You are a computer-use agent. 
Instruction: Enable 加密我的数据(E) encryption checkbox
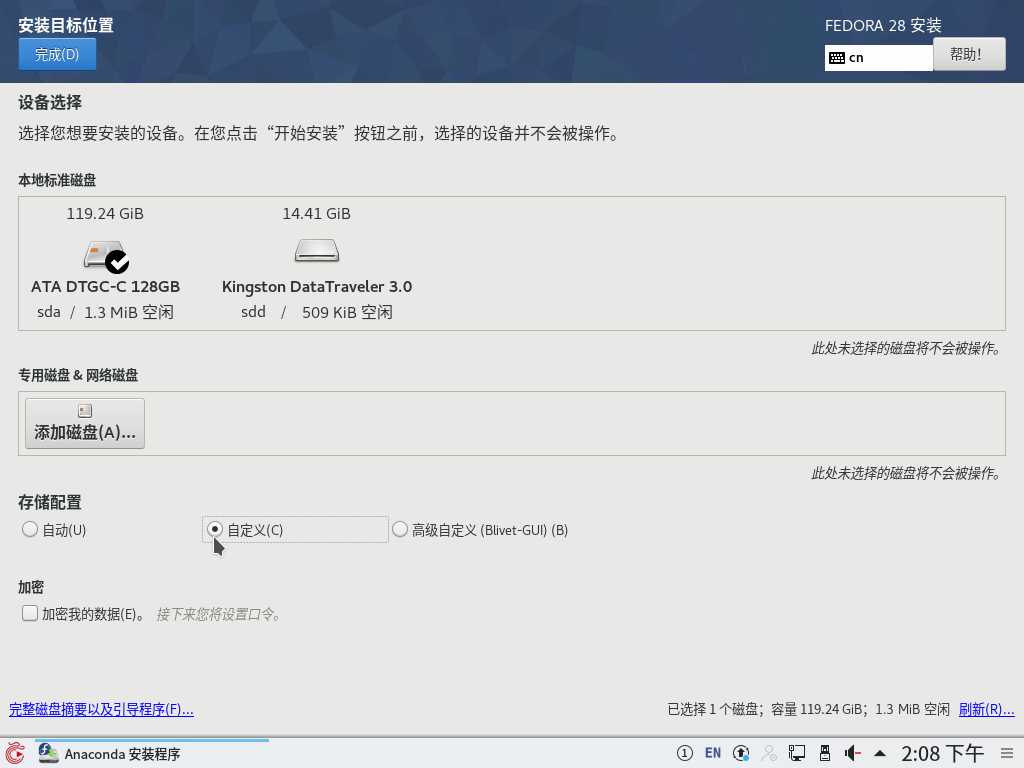(29, 613)
